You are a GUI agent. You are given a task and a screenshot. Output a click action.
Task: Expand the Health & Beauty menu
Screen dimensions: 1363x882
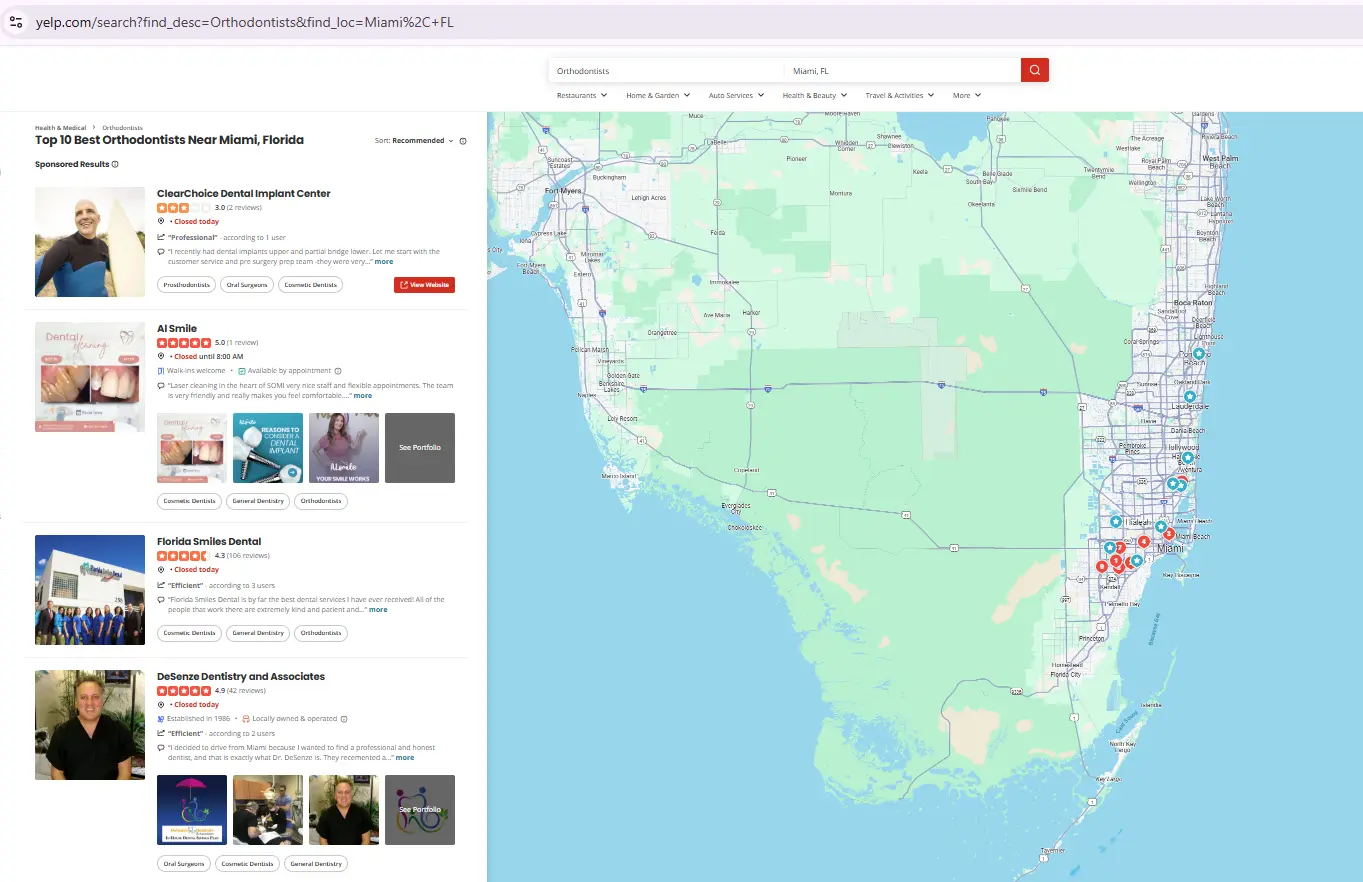[815, 95]
